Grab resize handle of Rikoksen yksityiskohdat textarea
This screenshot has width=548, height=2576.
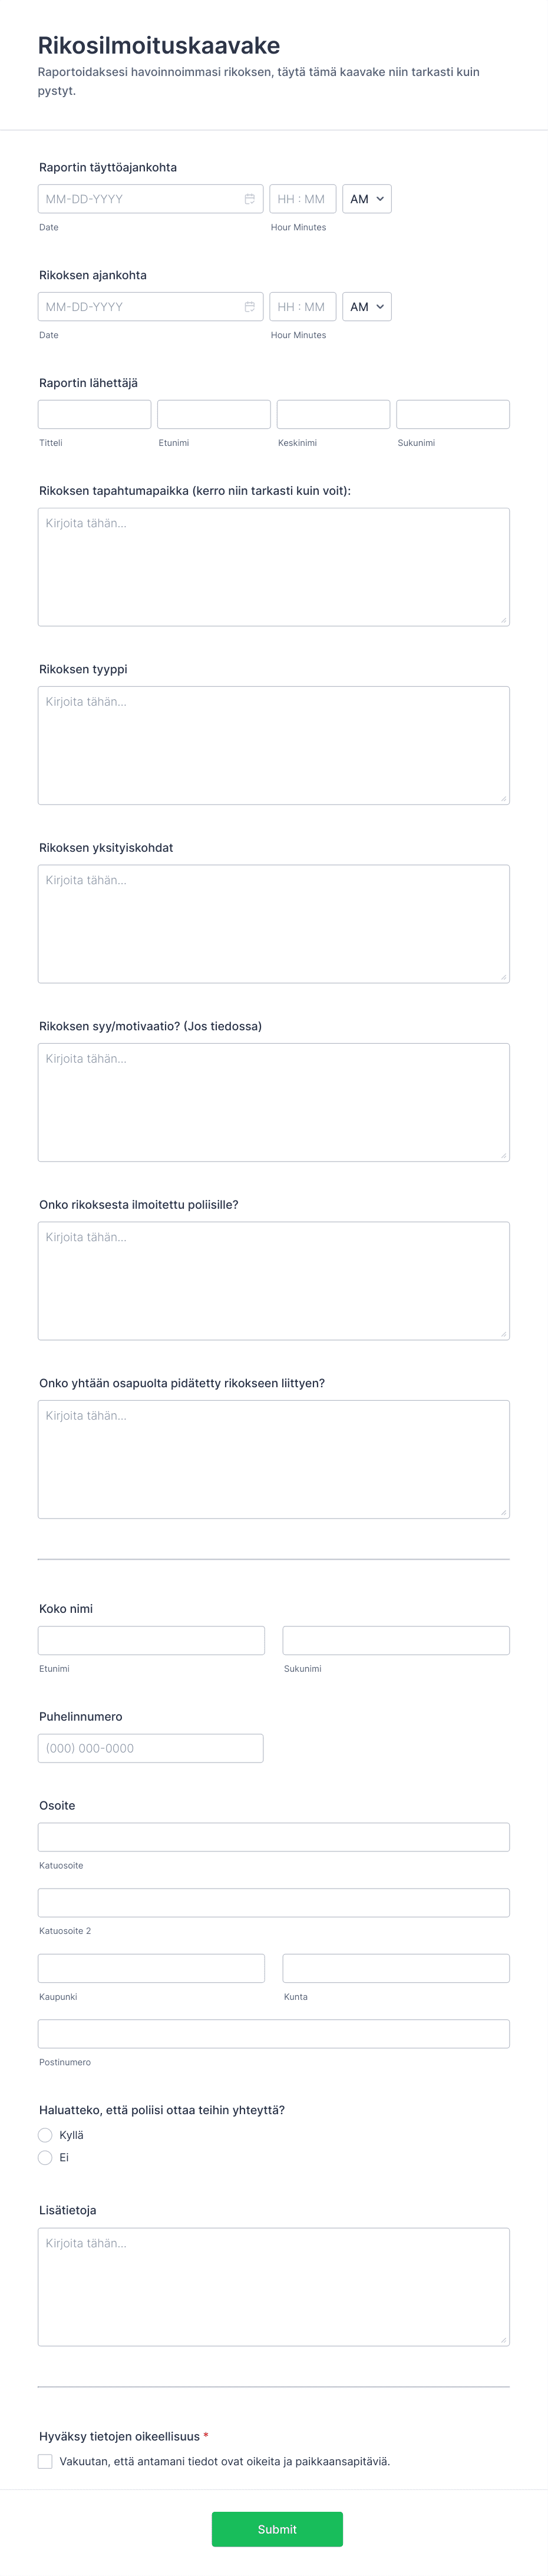coord(504,977)
